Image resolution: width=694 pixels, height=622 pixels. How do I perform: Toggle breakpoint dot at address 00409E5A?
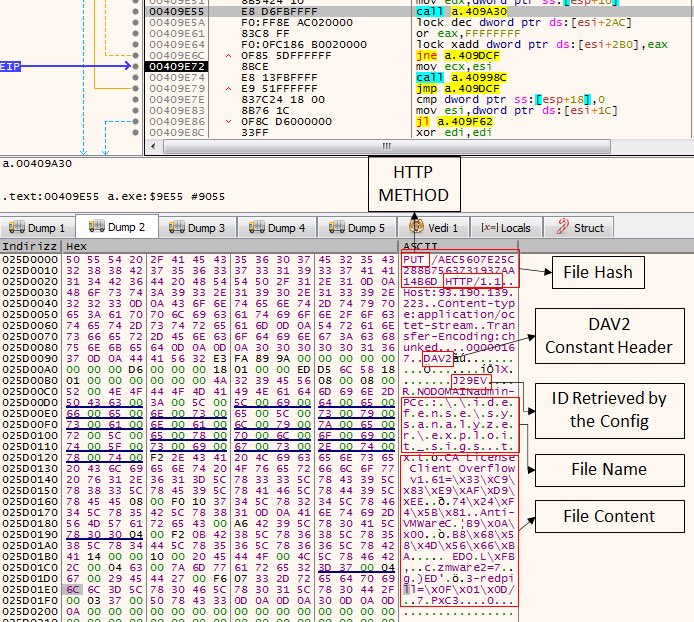(135, 23)
